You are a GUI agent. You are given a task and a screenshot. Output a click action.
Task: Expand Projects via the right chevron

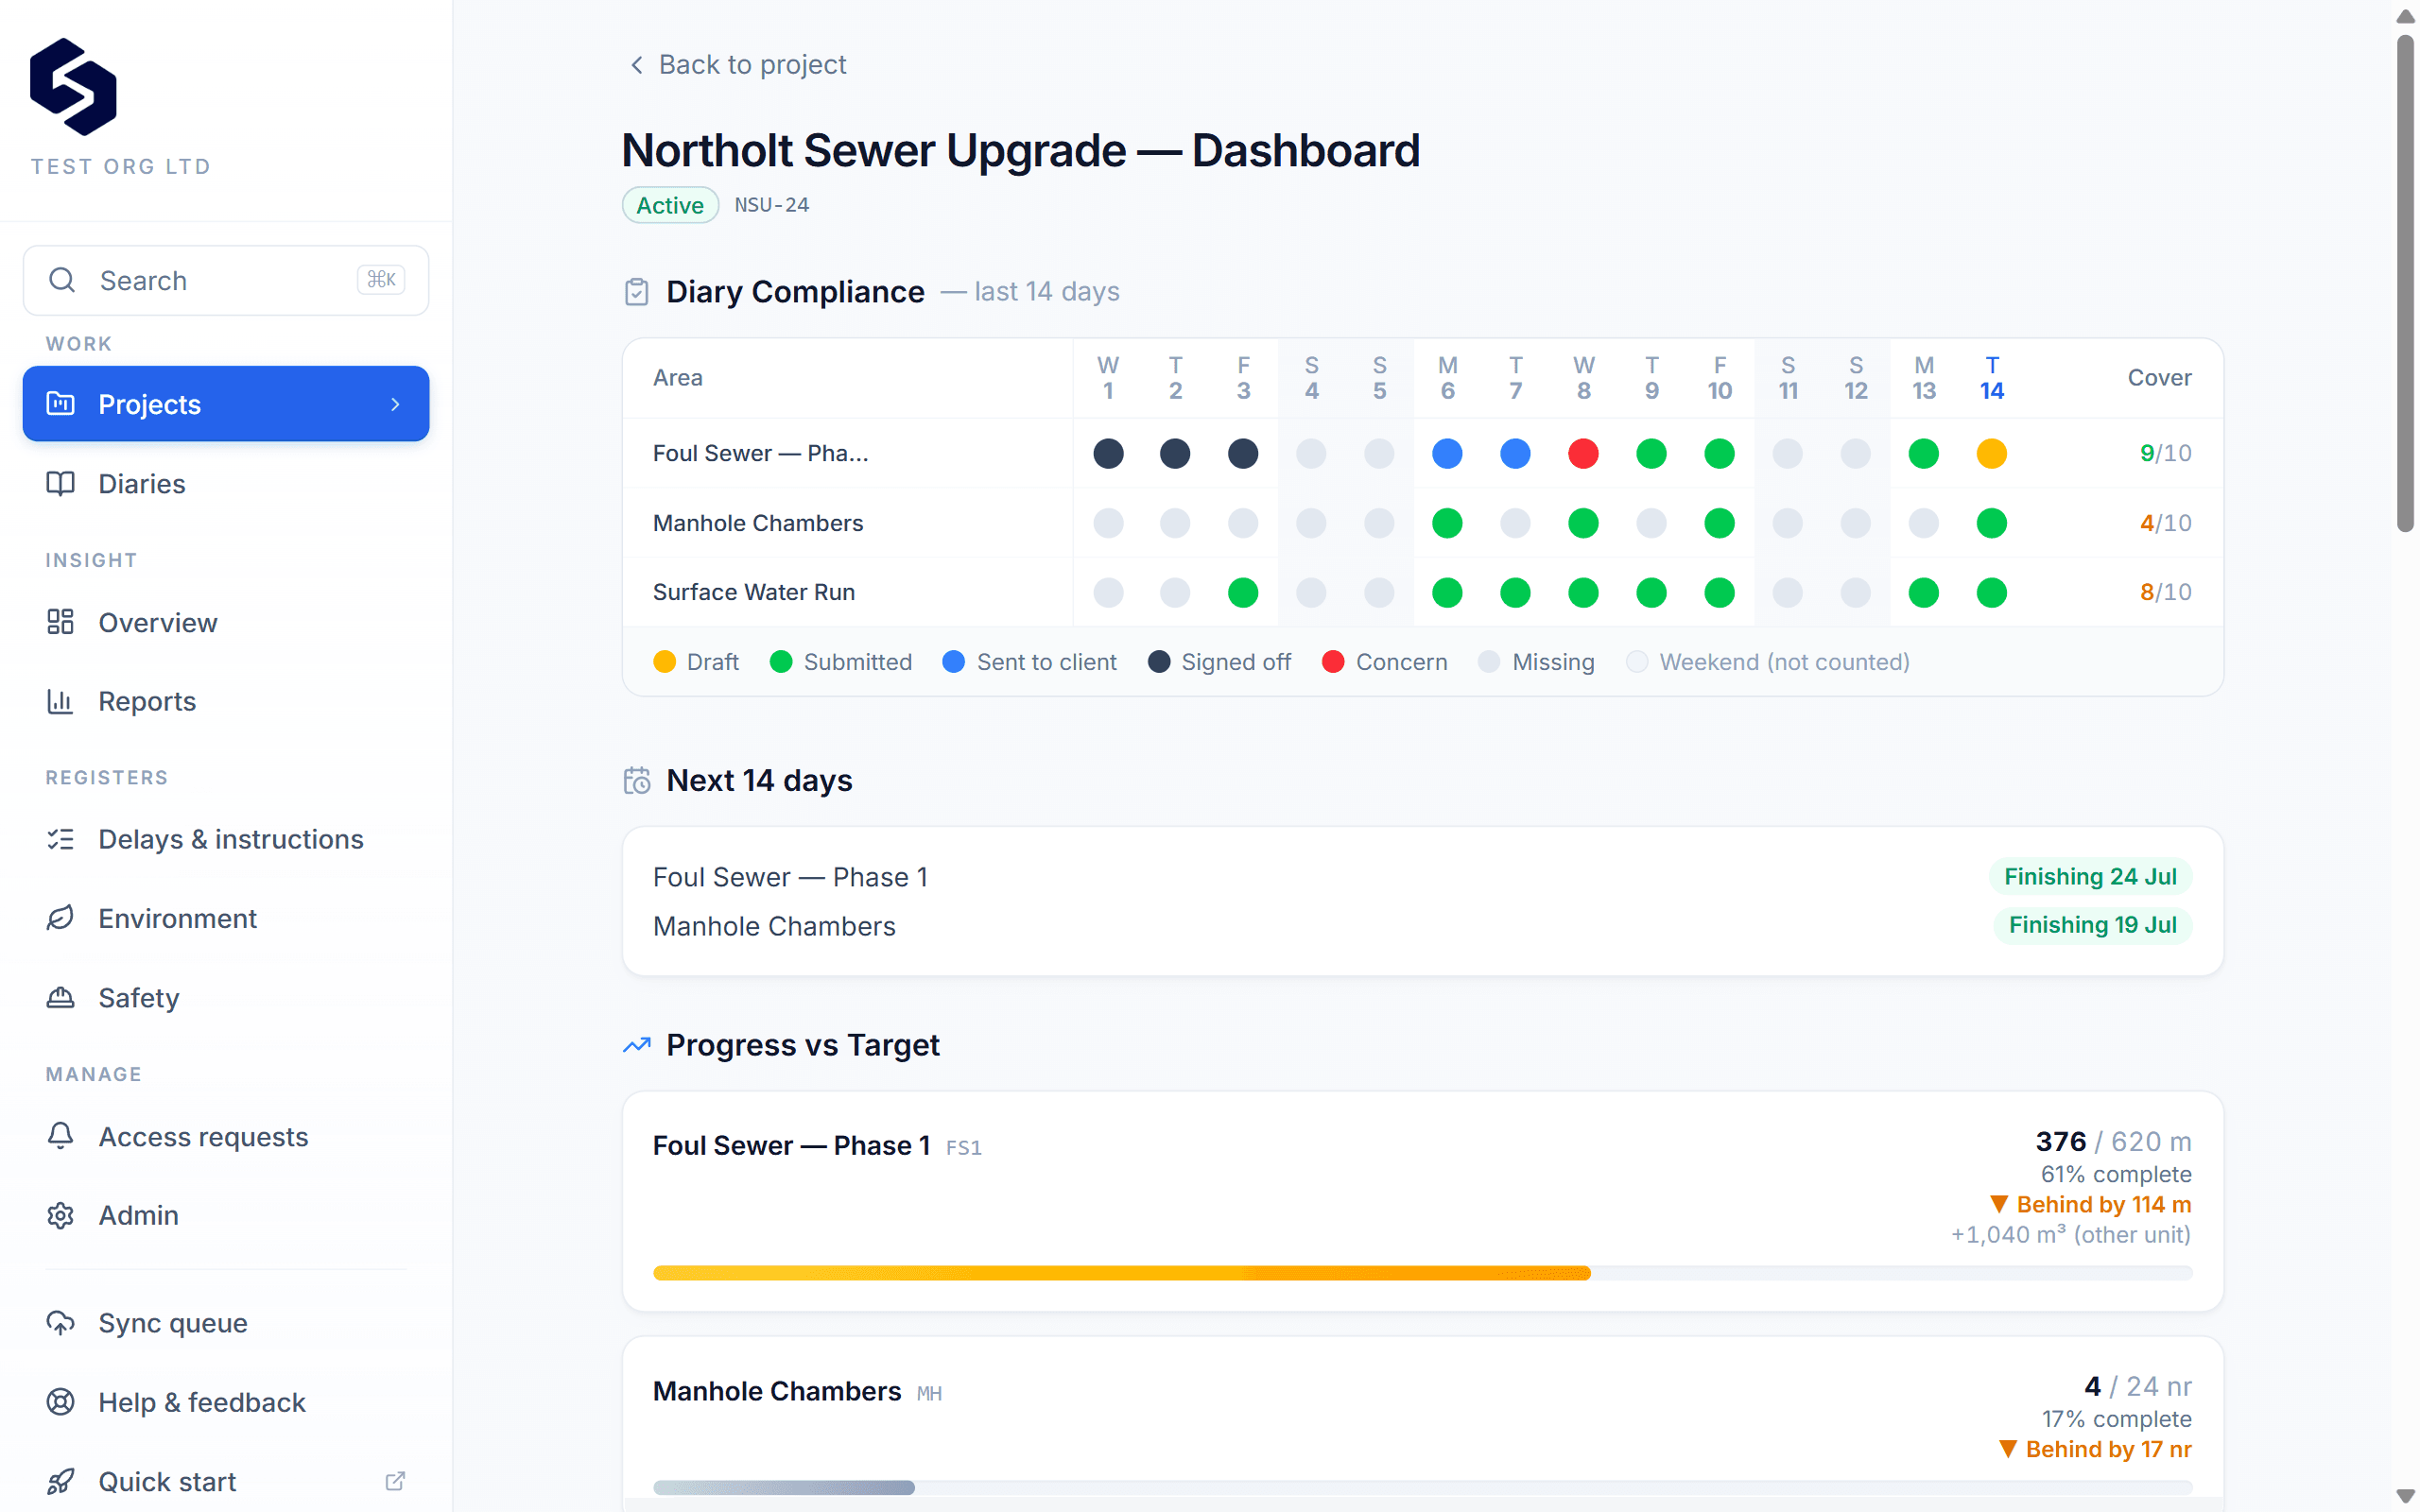(x=396, y=404)
